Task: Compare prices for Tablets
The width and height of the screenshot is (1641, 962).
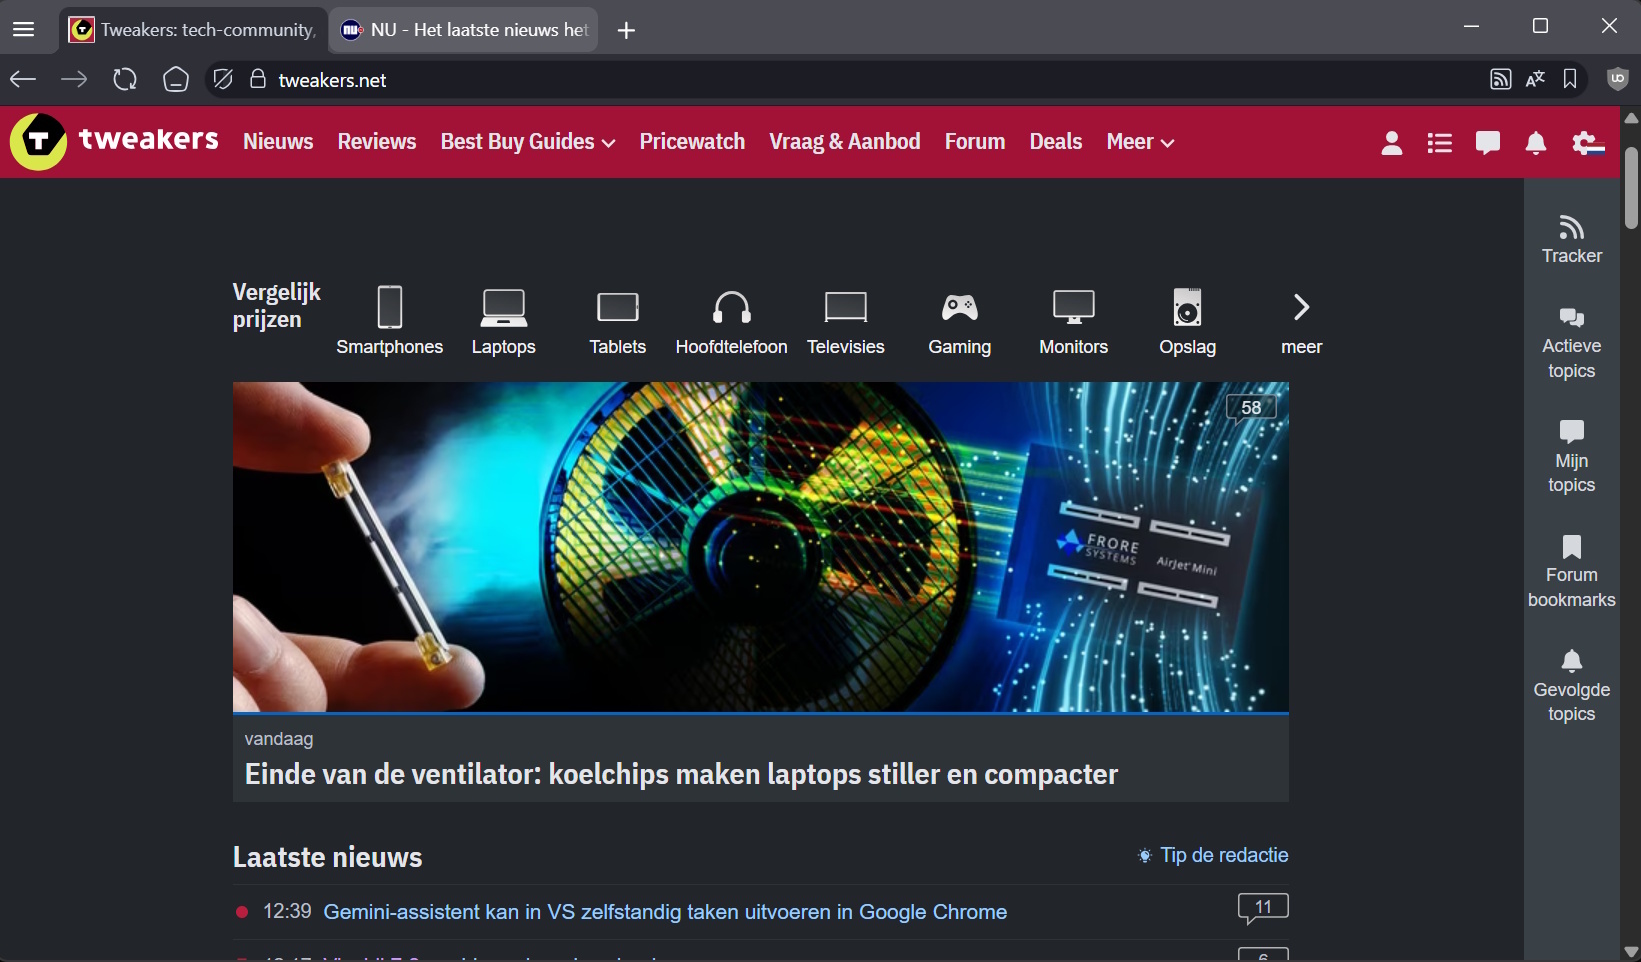Action: coord(618,321)
